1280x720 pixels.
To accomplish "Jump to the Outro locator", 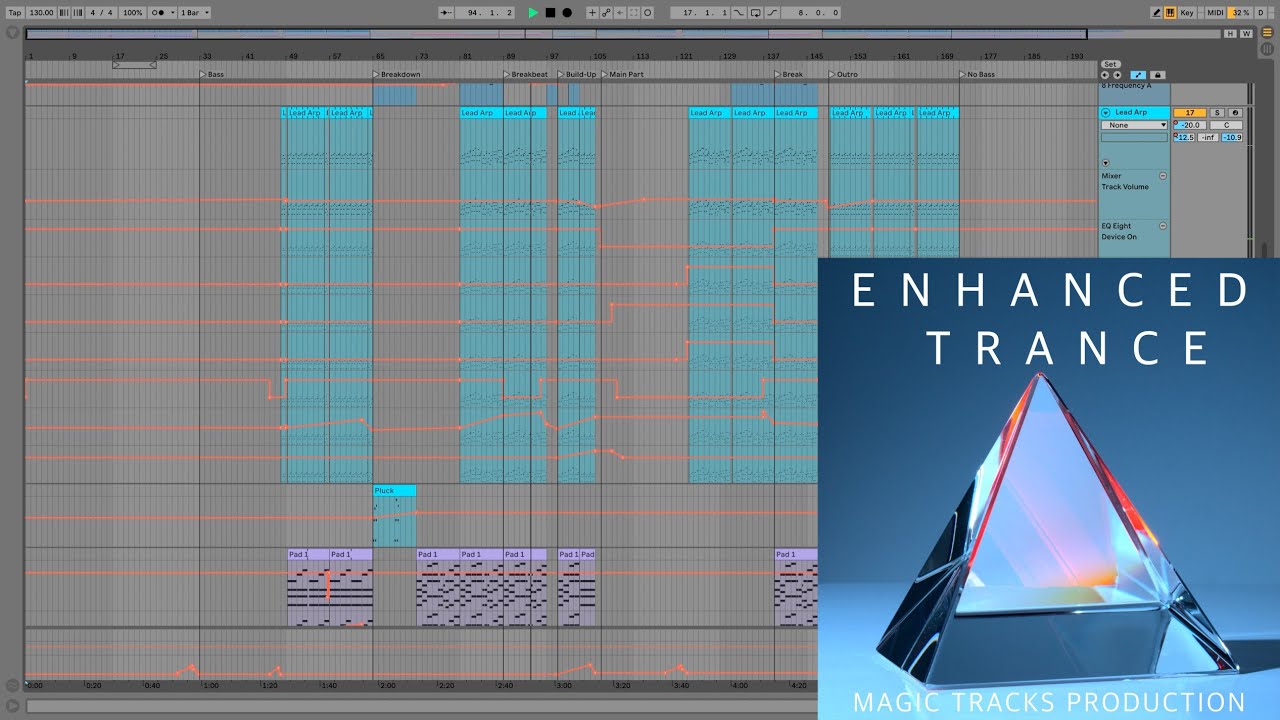I will [x=844, y=74].
